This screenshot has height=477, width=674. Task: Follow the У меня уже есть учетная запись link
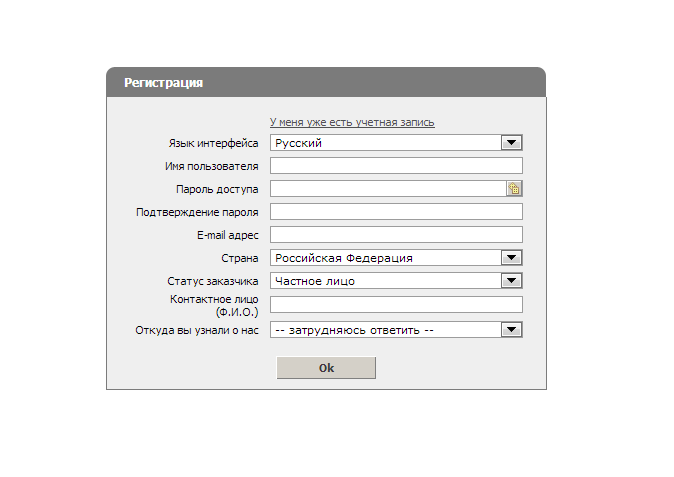(352, 122)
